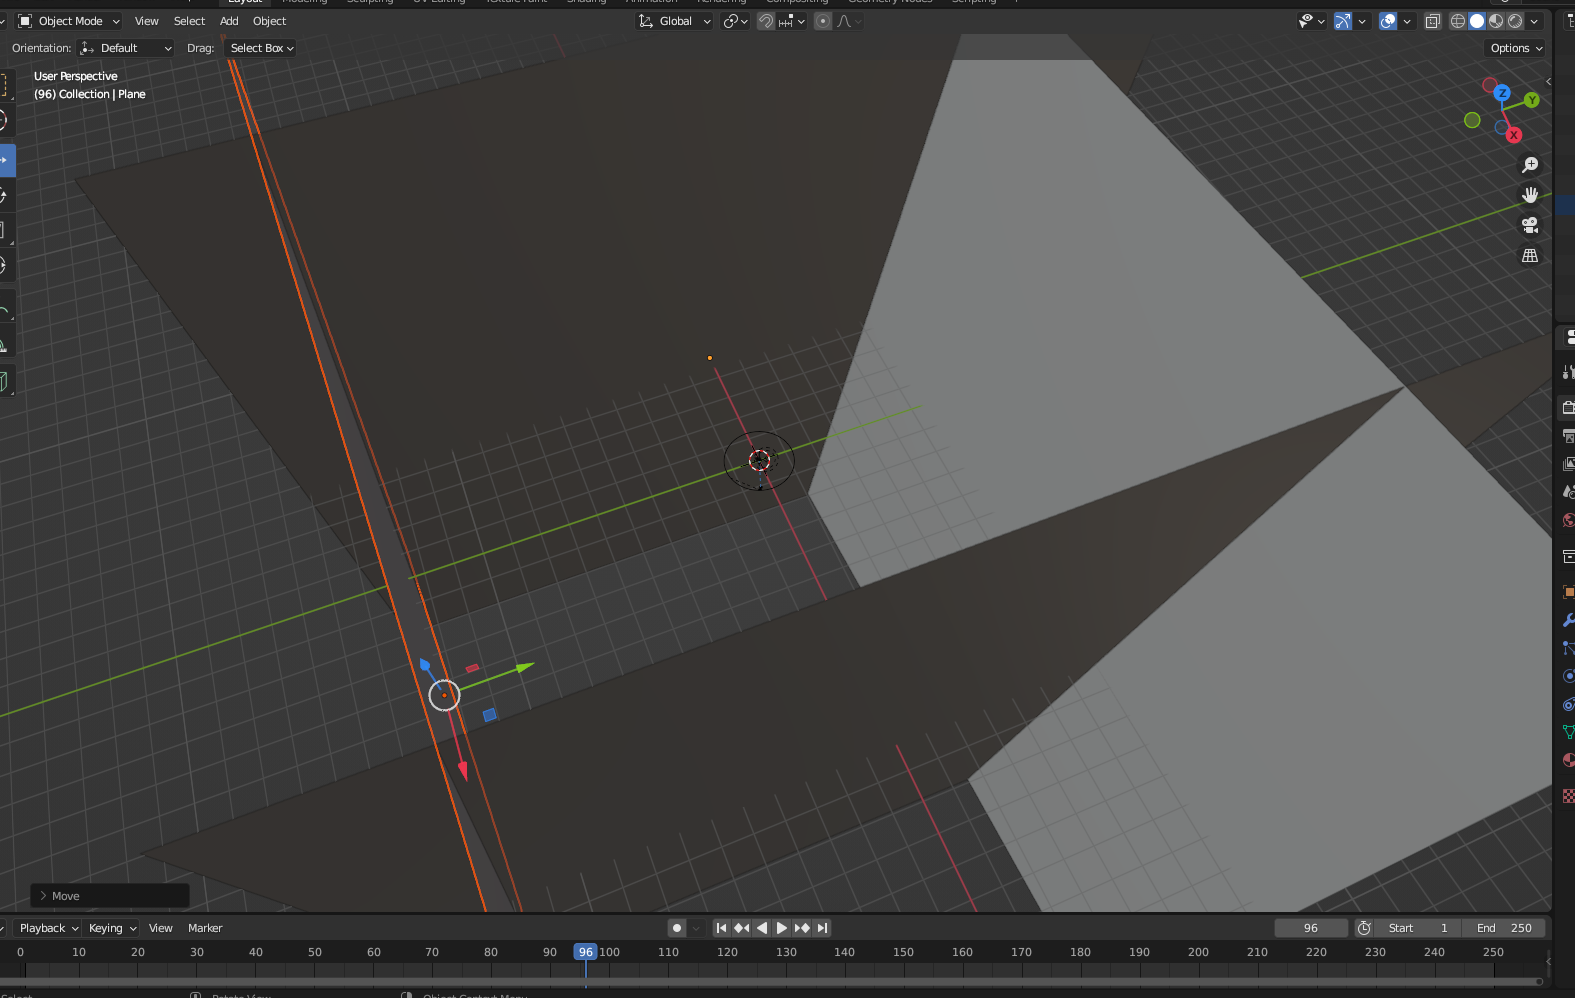The height and width of the screenshot is (998, 1575).
Task: Open the Object Constraints properties tab
Action: pyautogui.click(x=1568, y=704)
